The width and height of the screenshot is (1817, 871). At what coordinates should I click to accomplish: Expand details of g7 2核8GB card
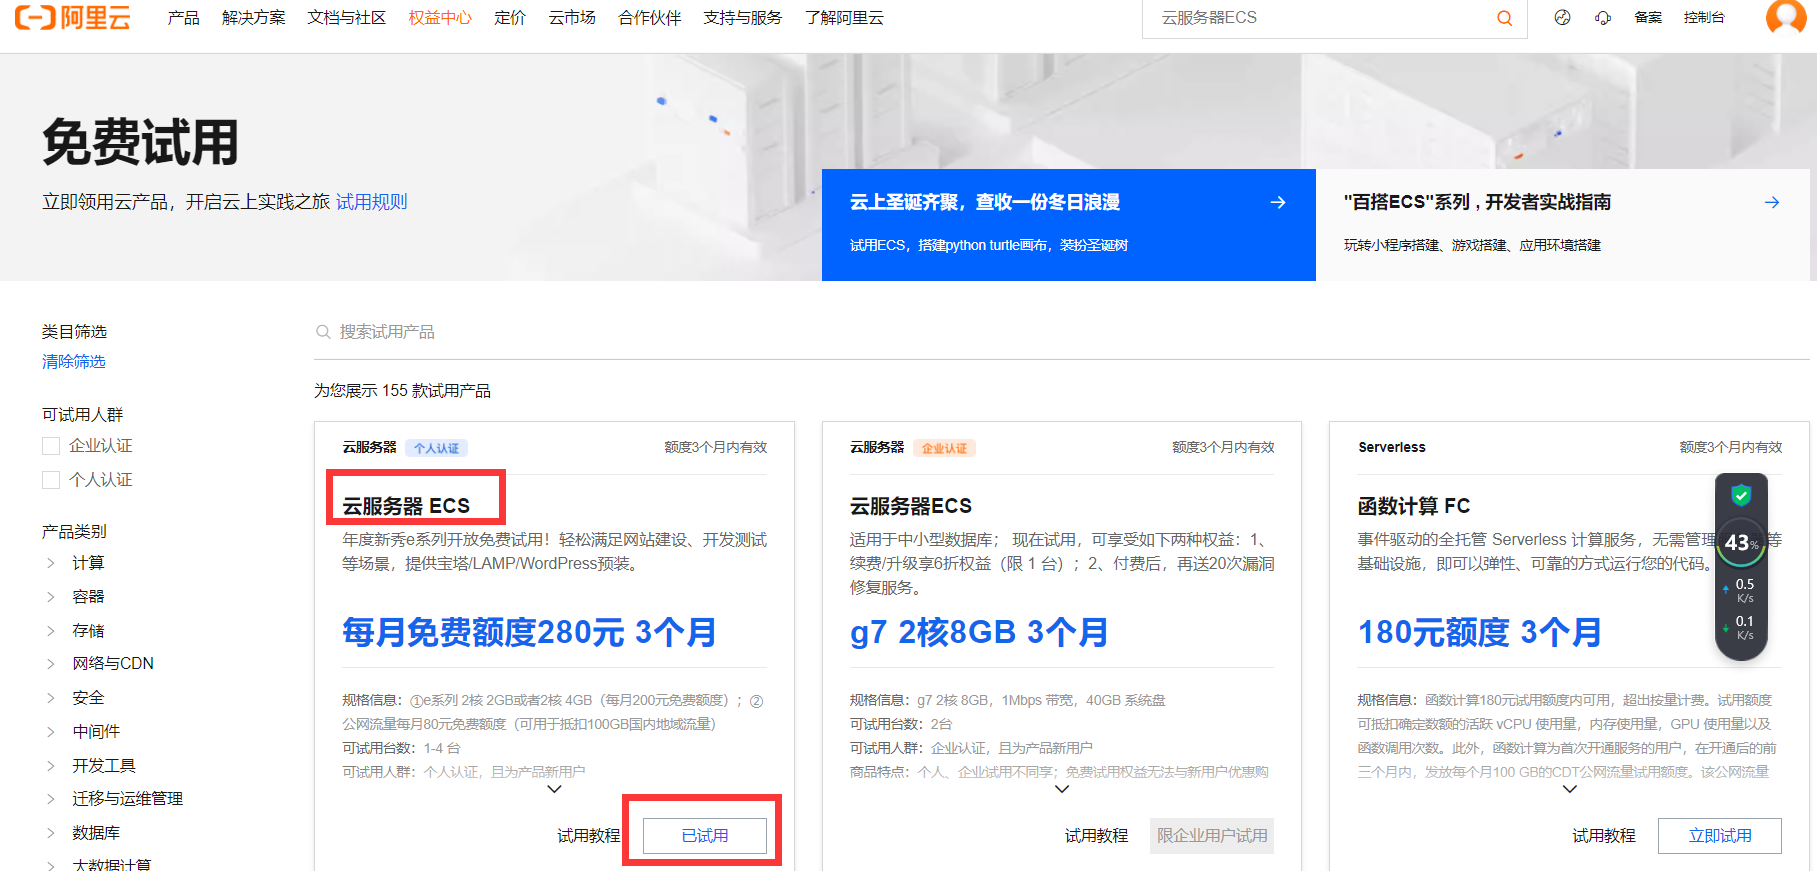[x=1062, y=789]
